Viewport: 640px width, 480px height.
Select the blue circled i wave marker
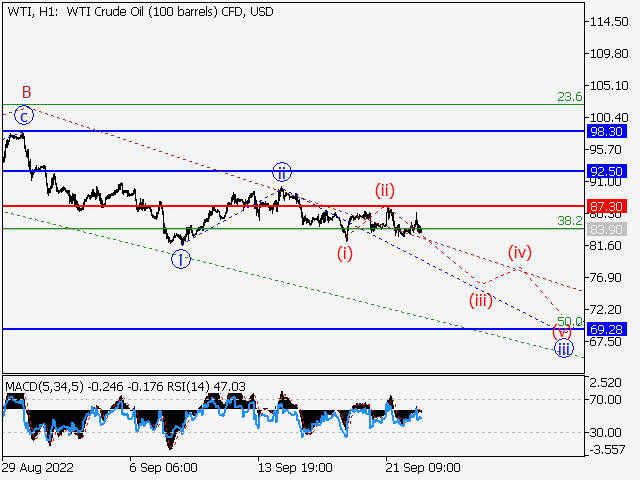[x=181, y=259]
